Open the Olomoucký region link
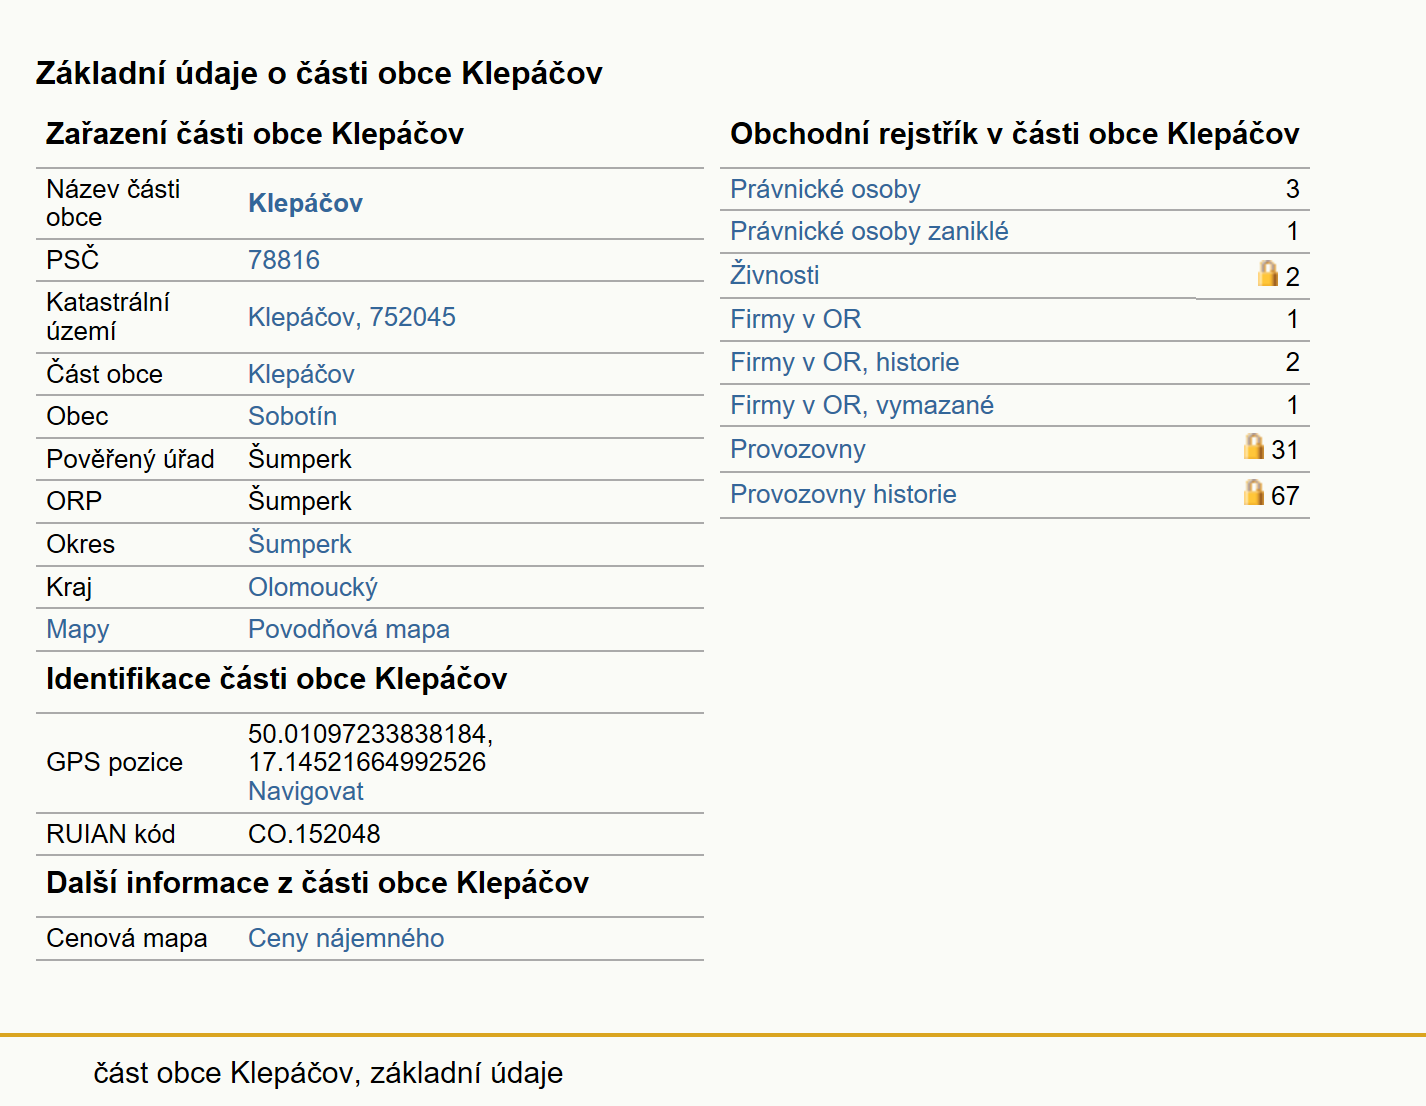This screenshot has width=1426, height=1106. 313,587
